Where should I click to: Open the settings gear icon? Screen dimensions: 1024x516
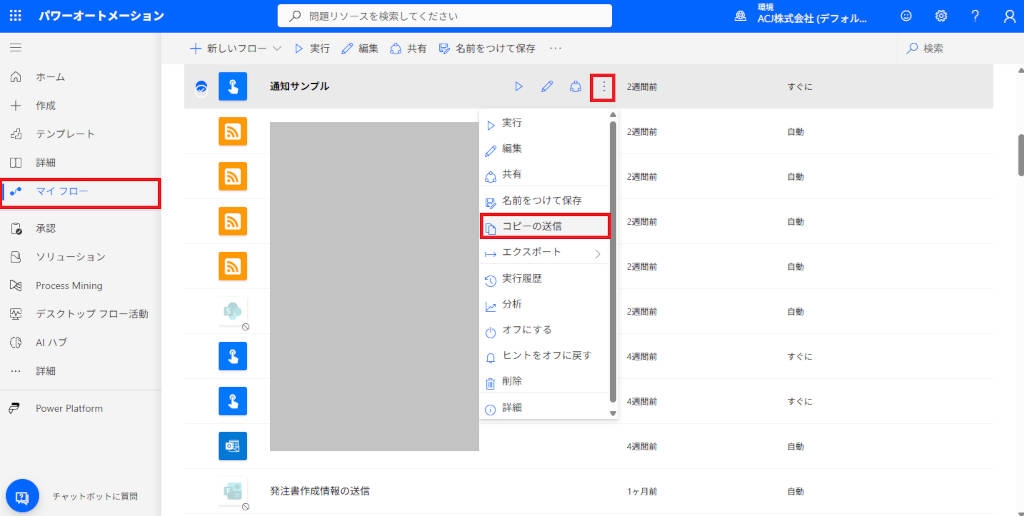click(x=941, y=16)
